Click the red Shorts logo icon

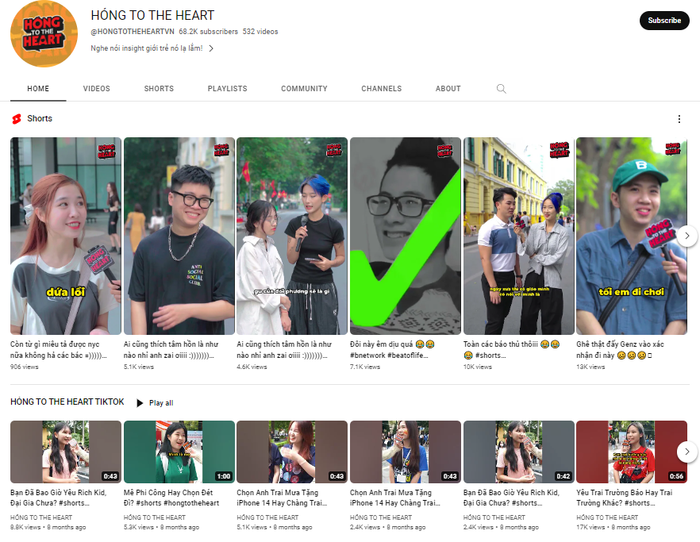point(17,119)
